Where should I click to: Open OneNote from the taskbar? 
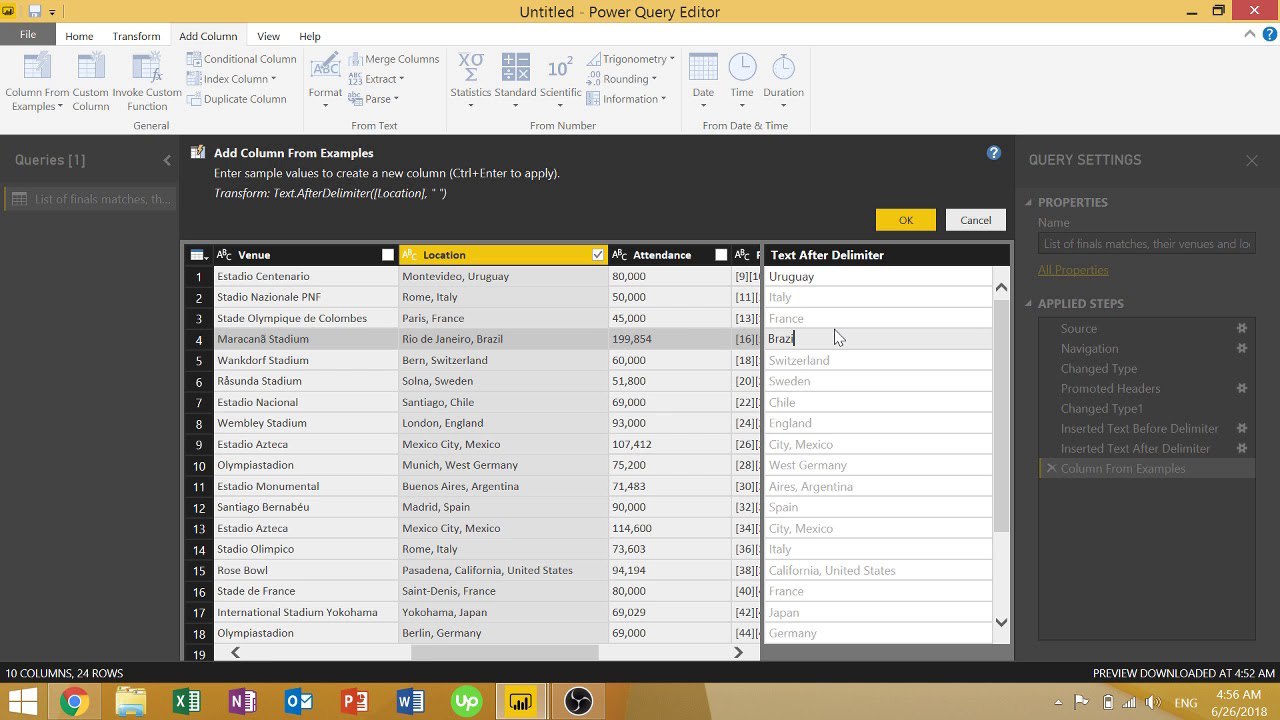point(242,702)
